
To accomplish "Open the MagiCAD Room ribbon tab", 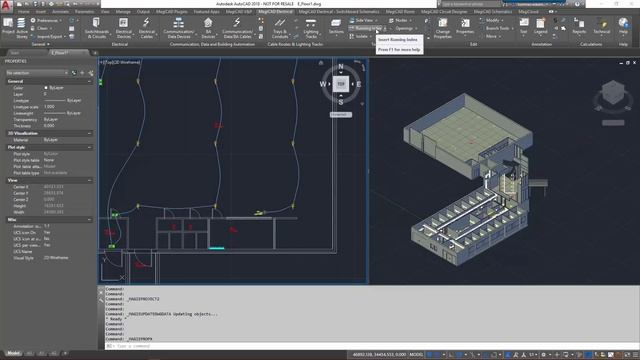I will tap(400, 12).
